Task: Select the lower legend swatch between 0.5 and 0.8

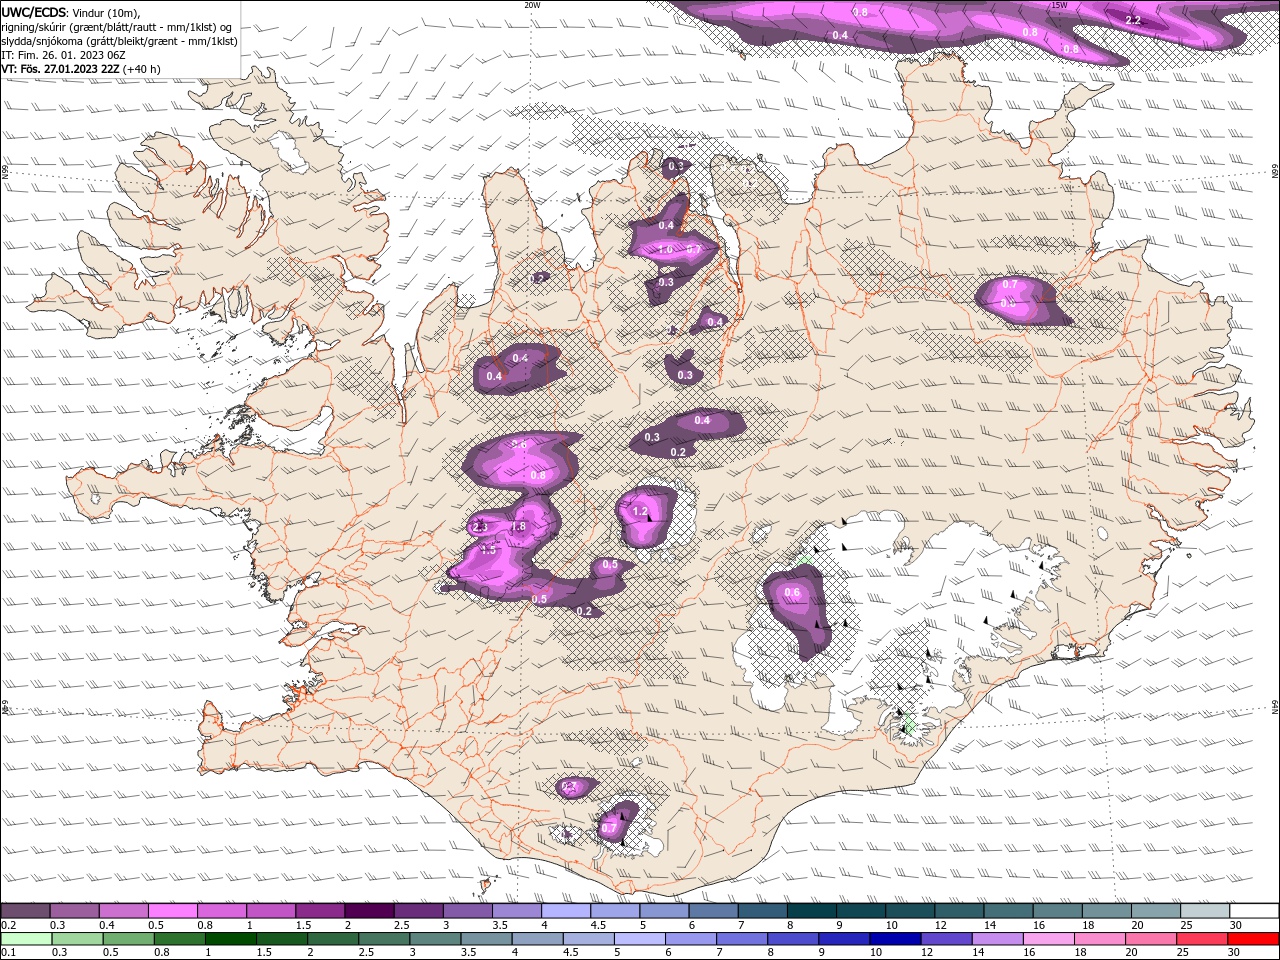Action: [x=129, y=939]
